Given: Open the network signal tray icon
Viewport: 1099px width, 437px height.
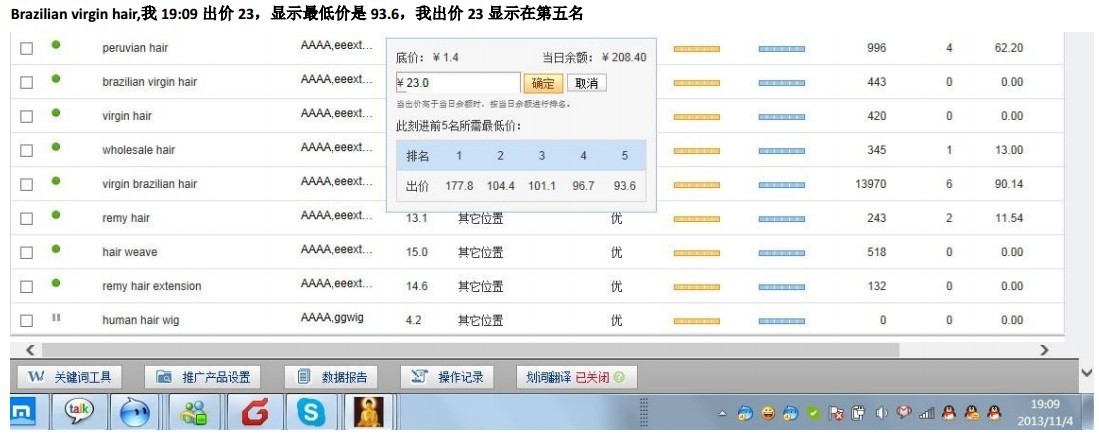Looking at the screenshot, I should click(x=927, y=415).
